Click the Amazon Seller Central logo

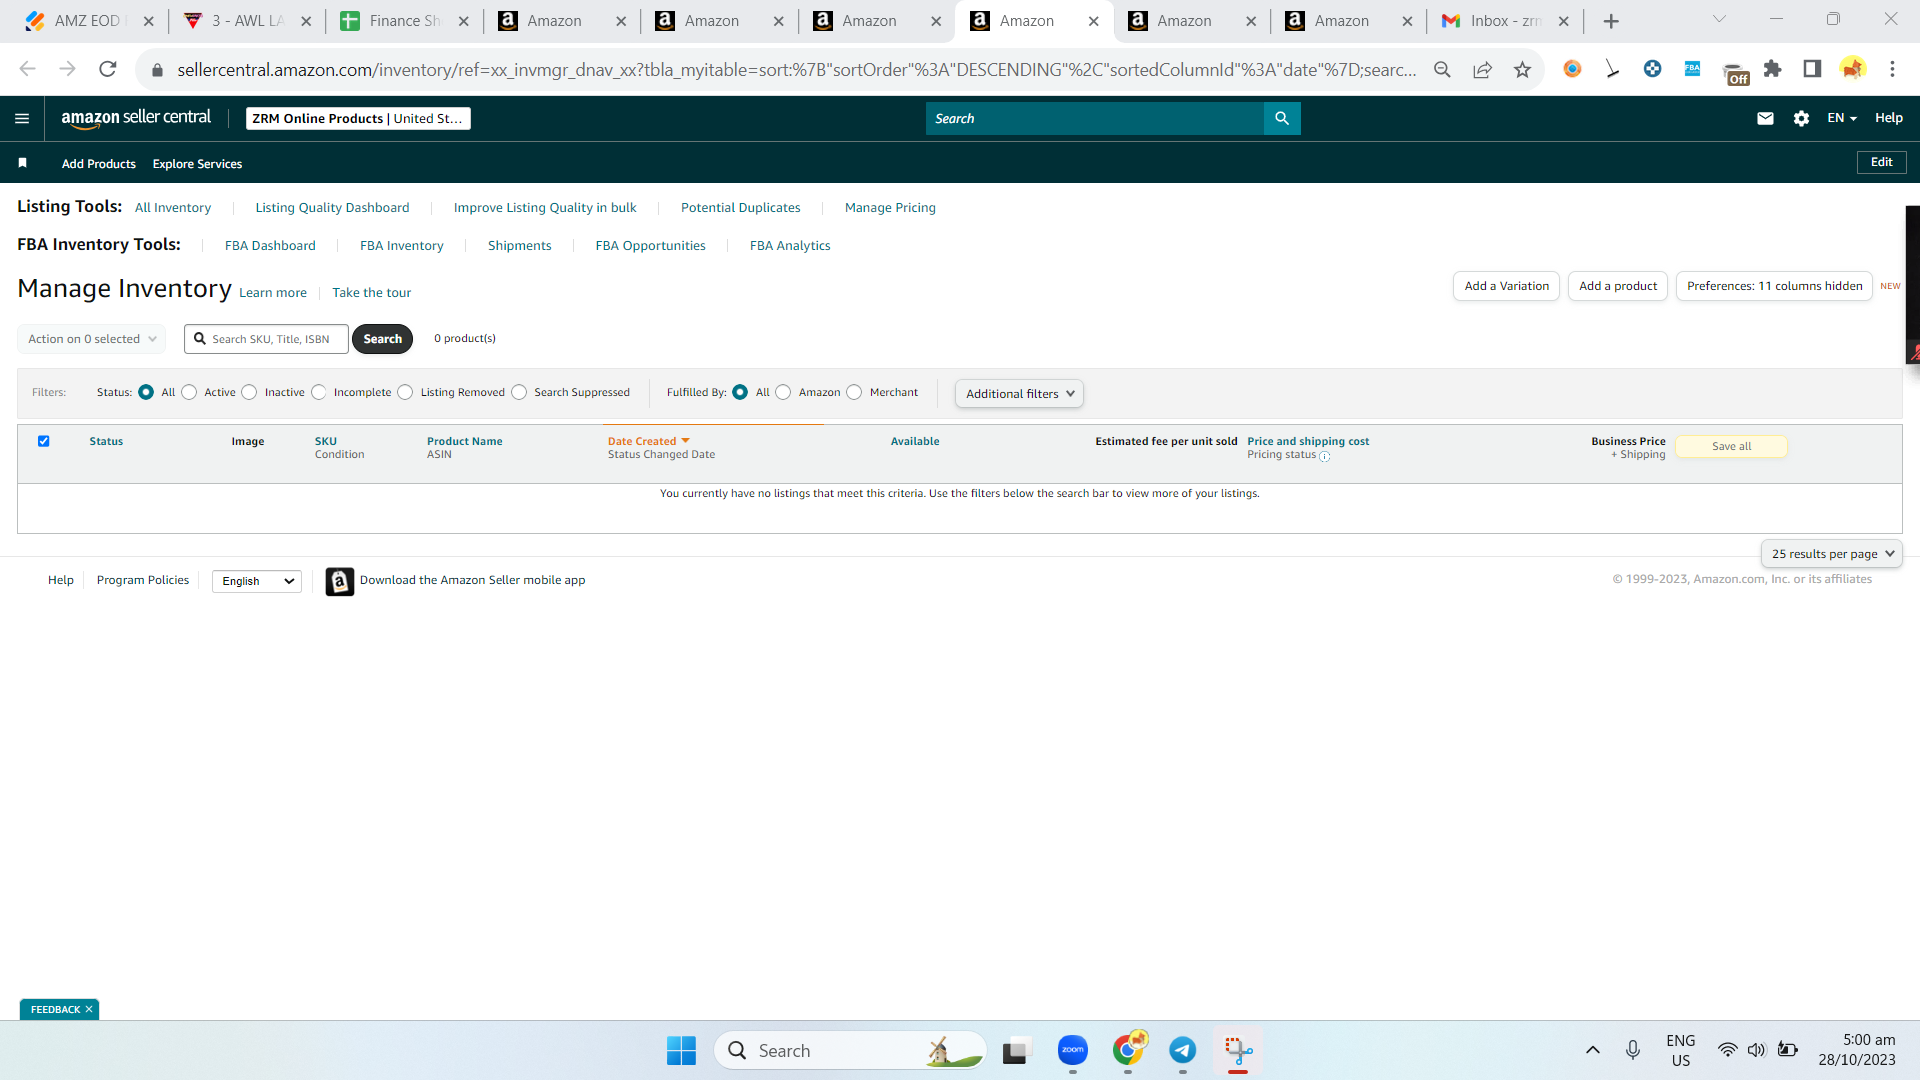[x=136, y=118]
